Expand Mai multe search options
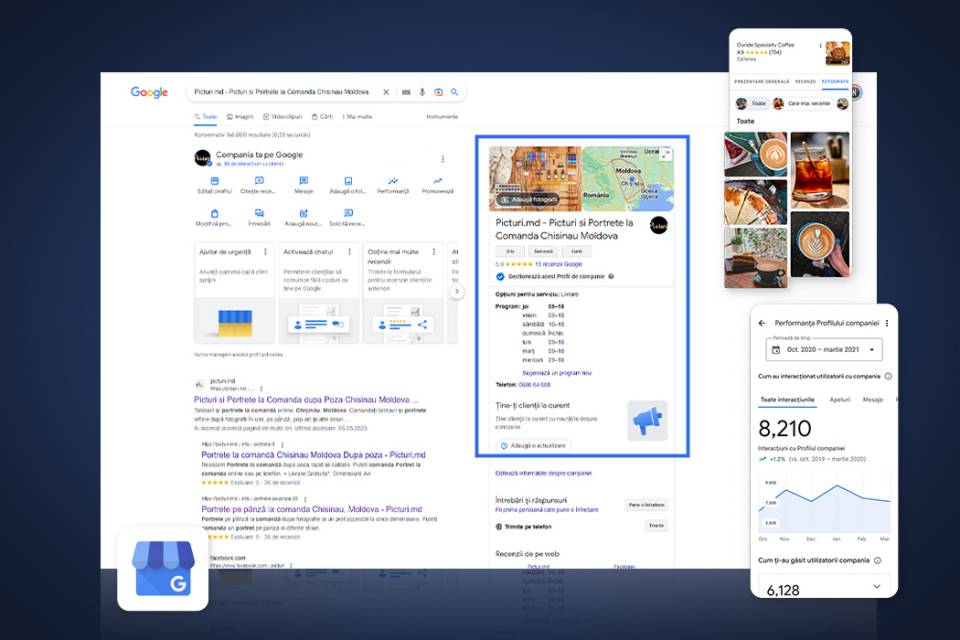Screen dimensions: 960x640 [x=358, y=116]
